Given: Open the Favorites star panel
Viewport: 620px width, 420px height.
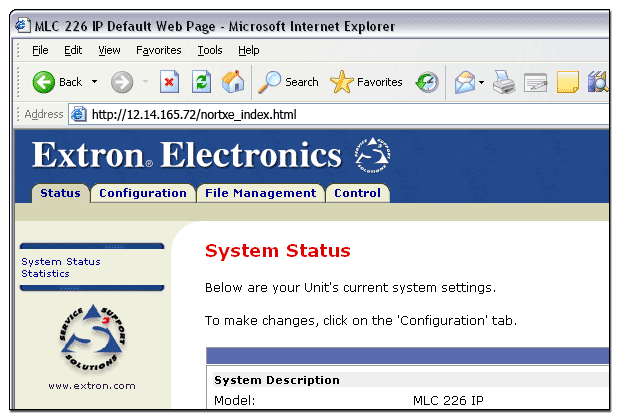Looking at the screenshot, I should (x=367, y=82).
